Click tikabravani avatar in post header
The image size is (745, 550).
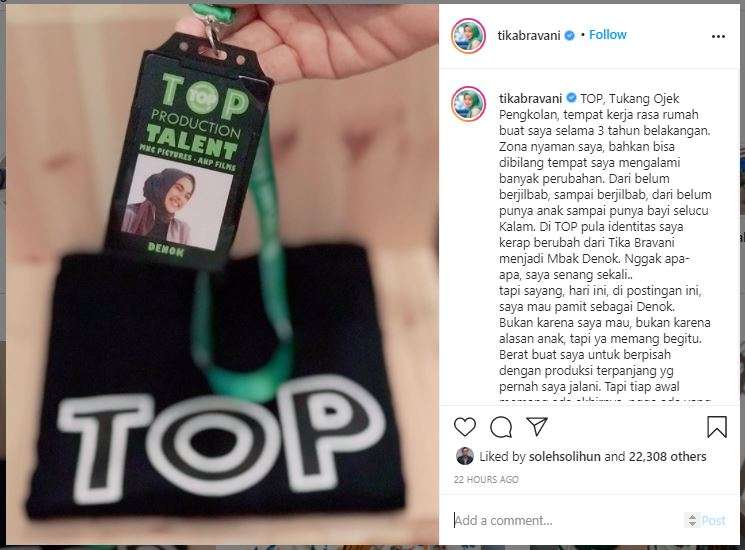(x=468, y=36)
